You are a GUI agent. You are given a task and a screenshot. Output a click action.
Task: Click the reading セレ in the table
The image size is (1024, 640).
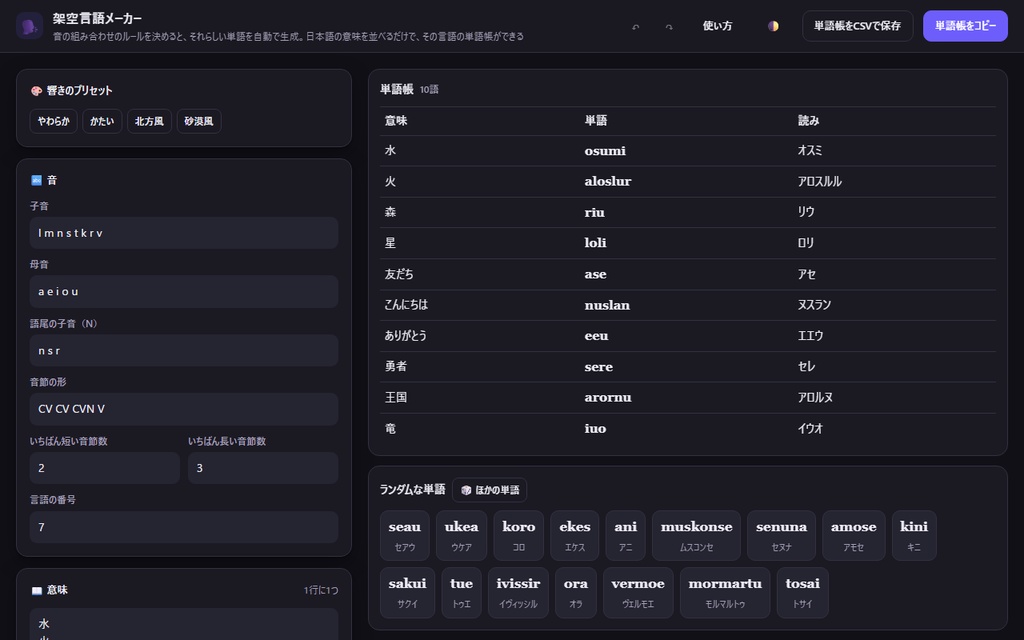pyautogui.click(x=807, y=366)
